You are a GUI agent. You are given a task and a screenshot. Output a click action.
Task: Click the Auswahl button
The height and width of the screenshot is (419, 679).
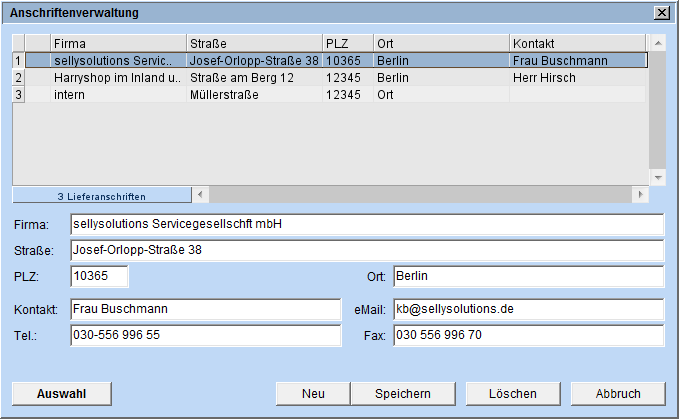(62, 393)
